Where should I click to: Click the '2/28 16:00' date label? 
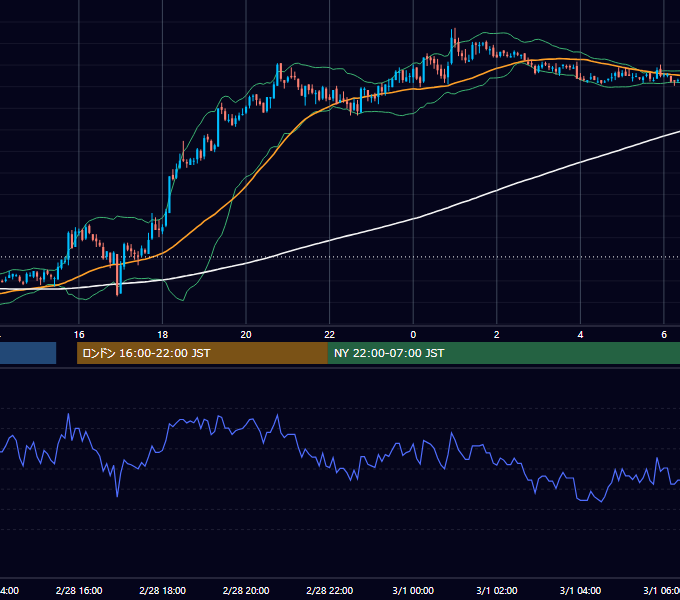pos(79,590)
